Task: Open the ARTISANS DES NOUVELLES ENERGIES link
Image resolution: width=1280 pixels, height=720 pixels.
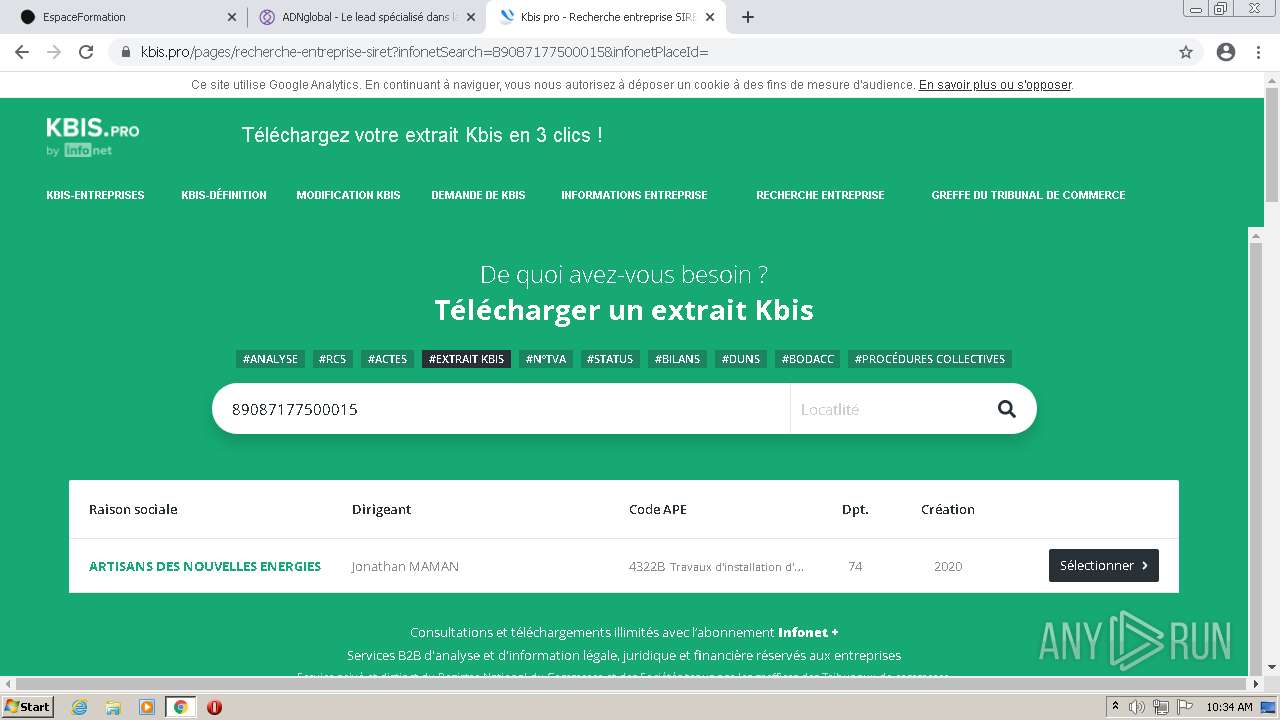Action: pos(205,566)
